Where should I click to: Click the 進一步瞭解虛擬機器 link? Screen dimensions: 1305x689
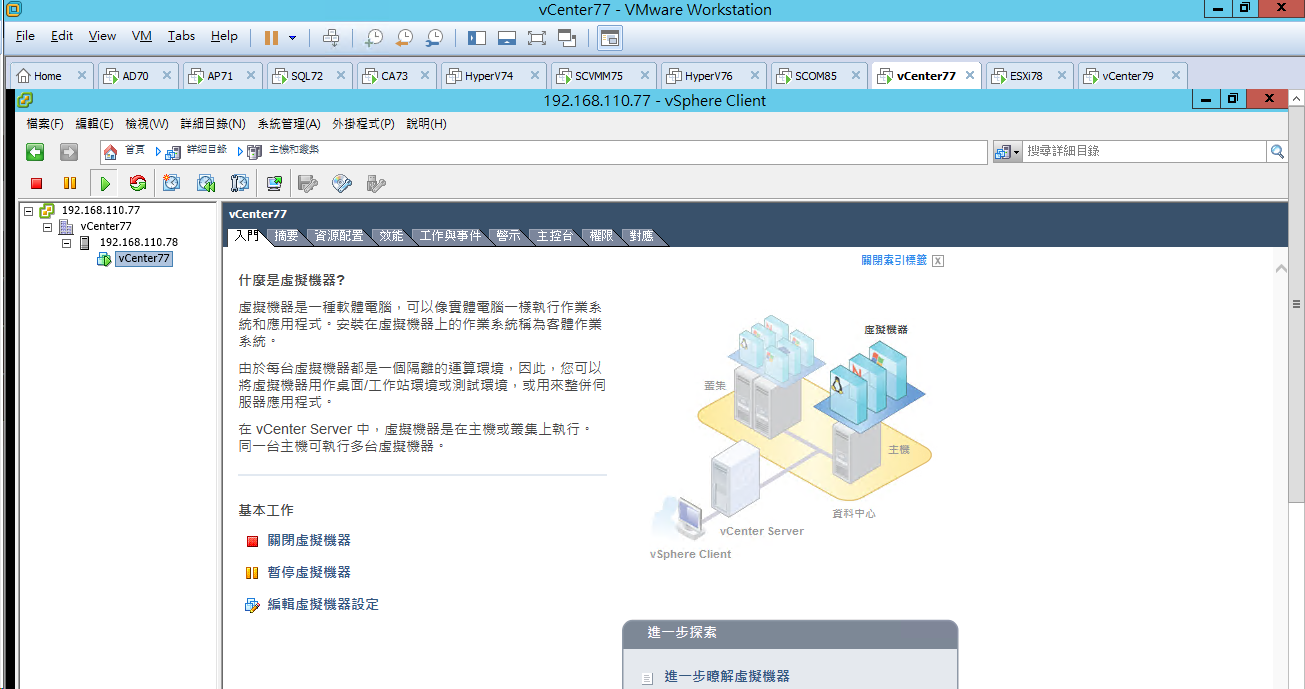[x=727, y=676]
